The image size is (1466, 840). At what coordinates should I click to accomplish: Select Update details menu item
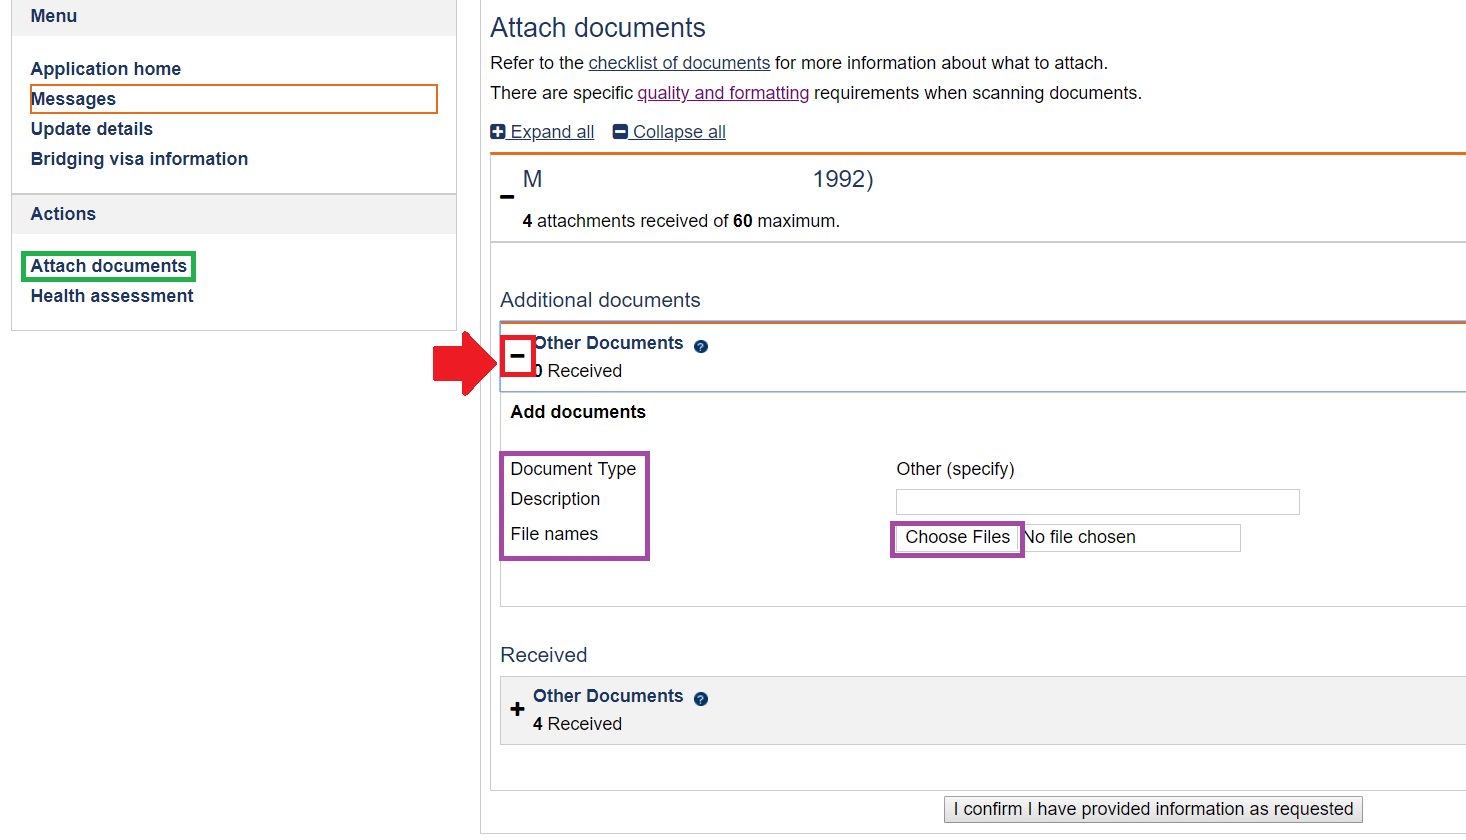(92, 129)
